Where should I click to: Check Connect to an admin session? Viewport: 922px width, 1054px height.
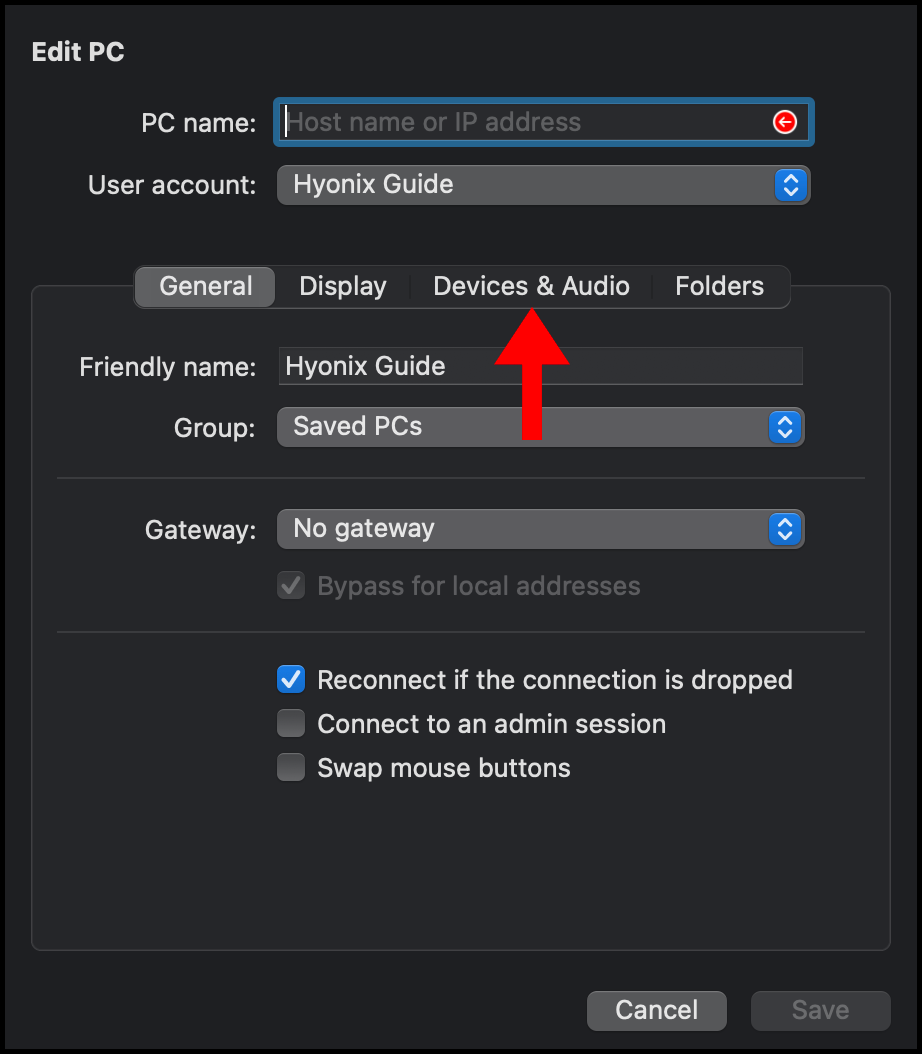(x=290, y=723)
